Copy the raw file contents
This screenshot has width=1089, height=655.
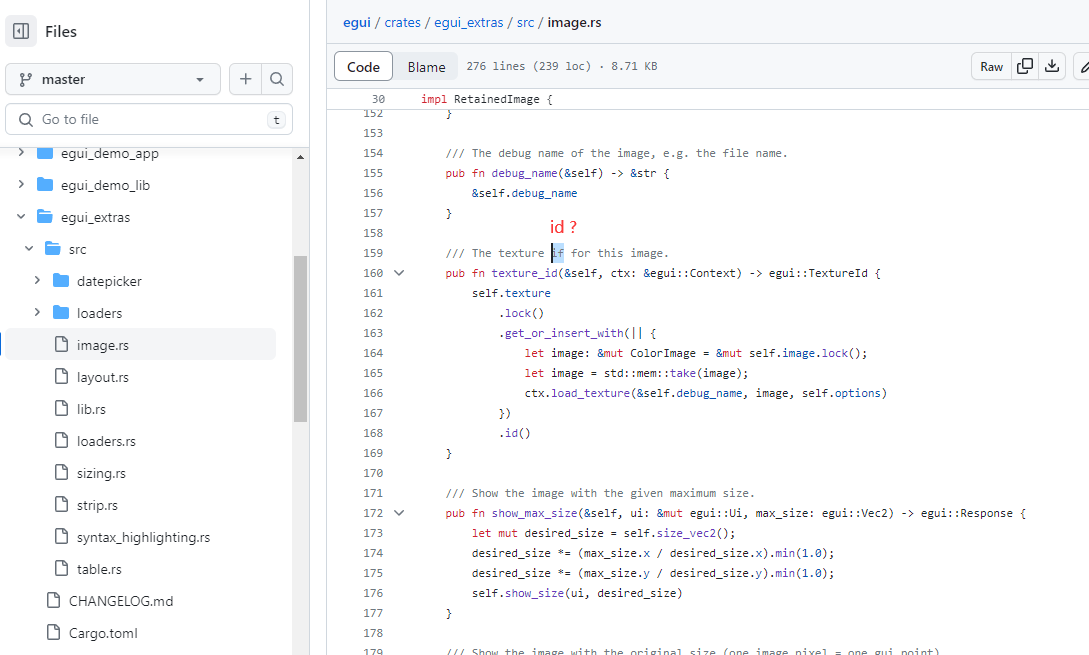click(x=1024, y=65)
